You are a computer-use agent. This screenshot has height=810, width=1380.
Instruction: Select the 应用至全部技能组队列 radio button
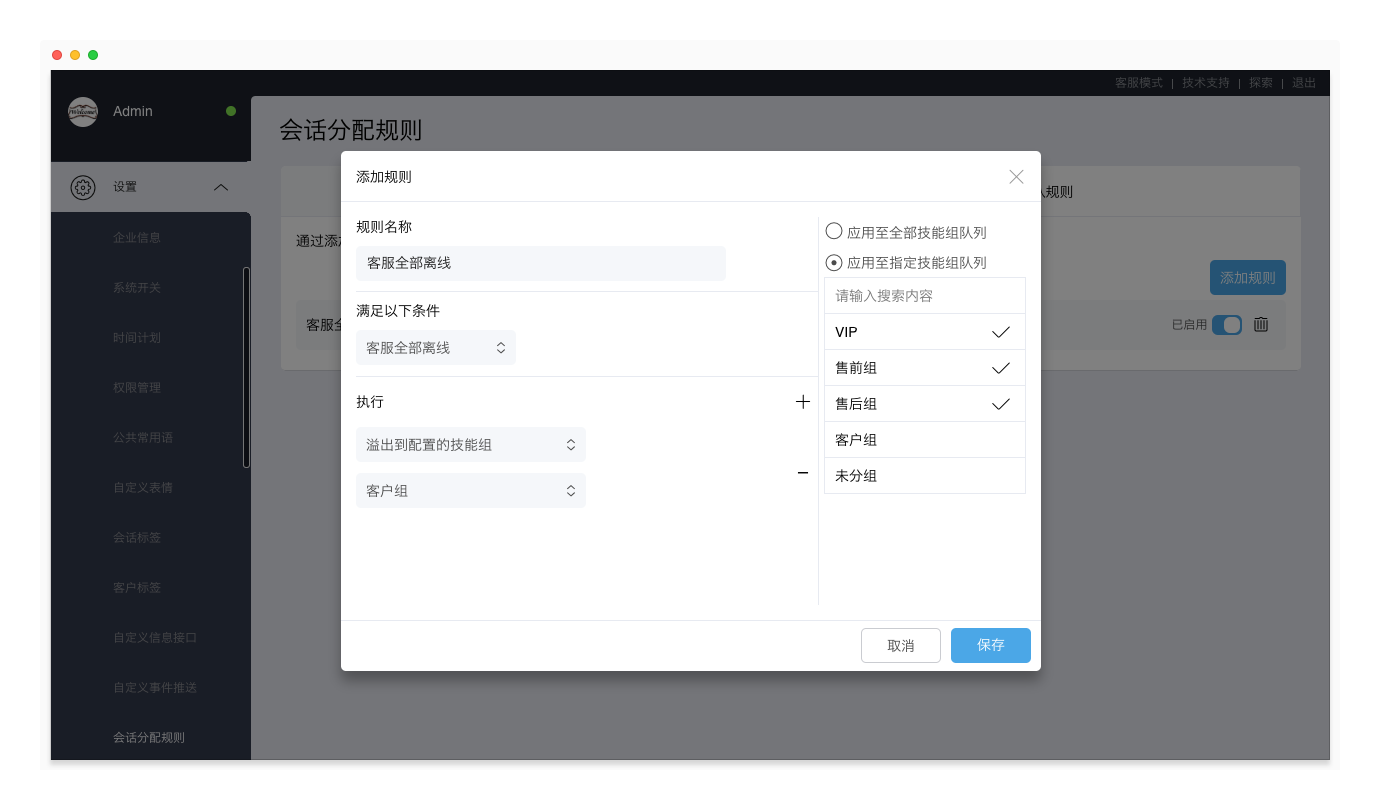pos(834,232)
